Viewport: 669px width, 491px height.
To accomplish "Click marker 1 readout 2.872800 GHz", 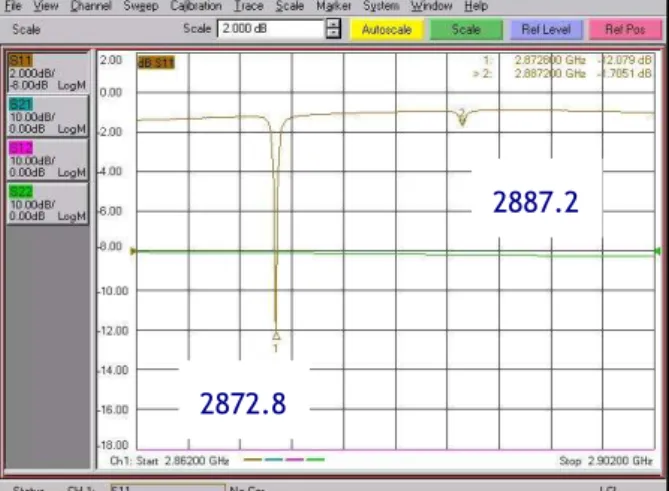I will (550, 60).
